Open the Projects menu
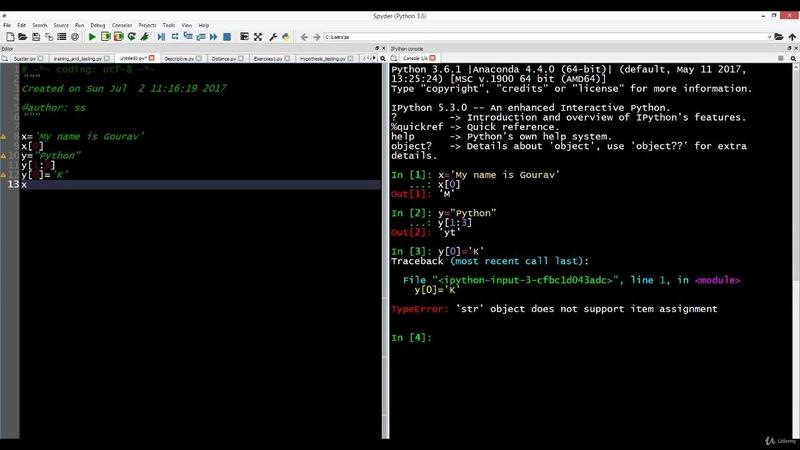Screen dimensions: 800x450 pyautogui.click(x=147, y=25)
